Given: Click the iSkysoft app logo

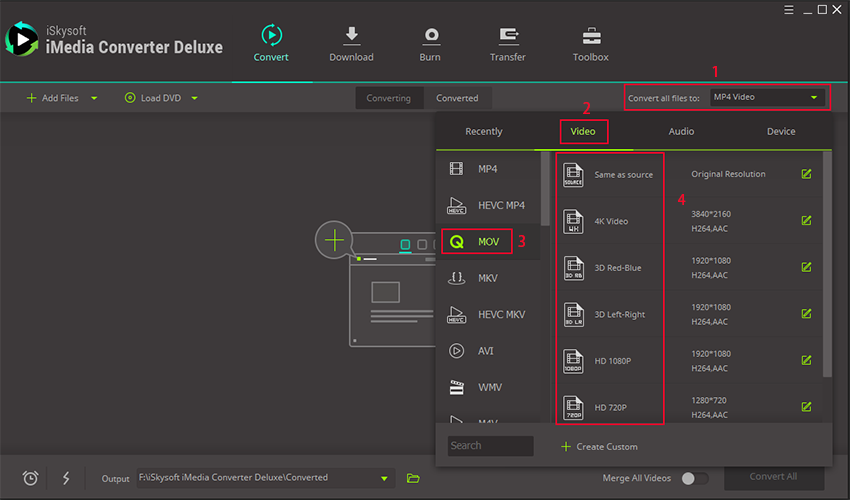Looking at the screenshot, I should 21,39.
